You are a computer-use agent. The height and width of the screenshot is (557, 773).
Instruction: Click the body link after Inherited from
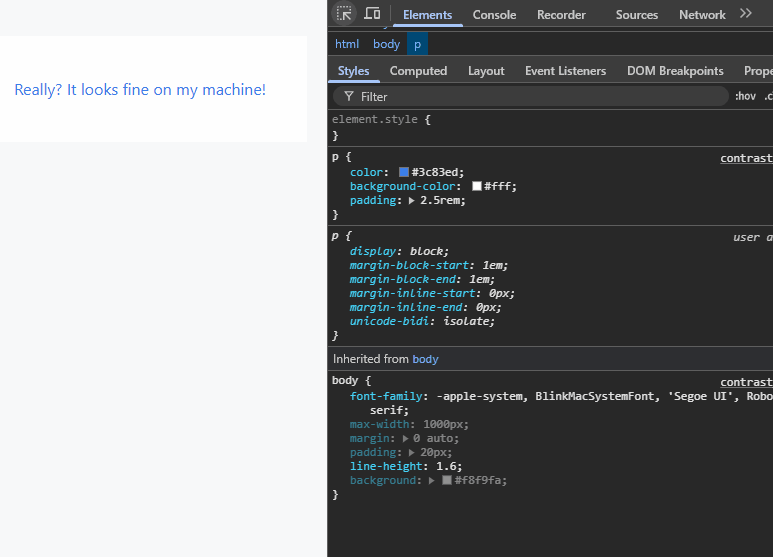click(x=425, y=359)
